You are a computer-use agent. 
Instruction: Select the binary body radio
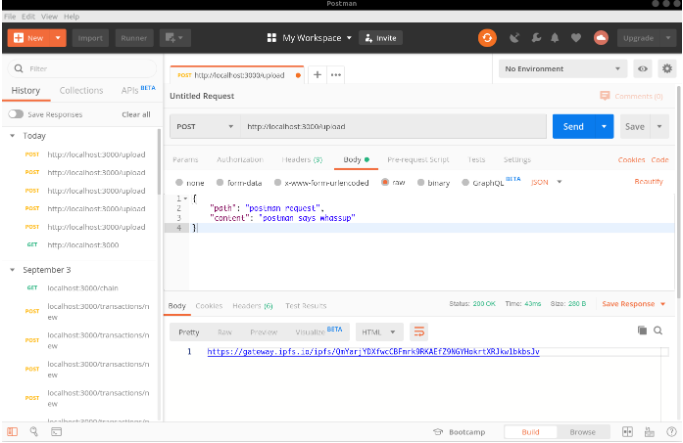[x=420, y=183]
